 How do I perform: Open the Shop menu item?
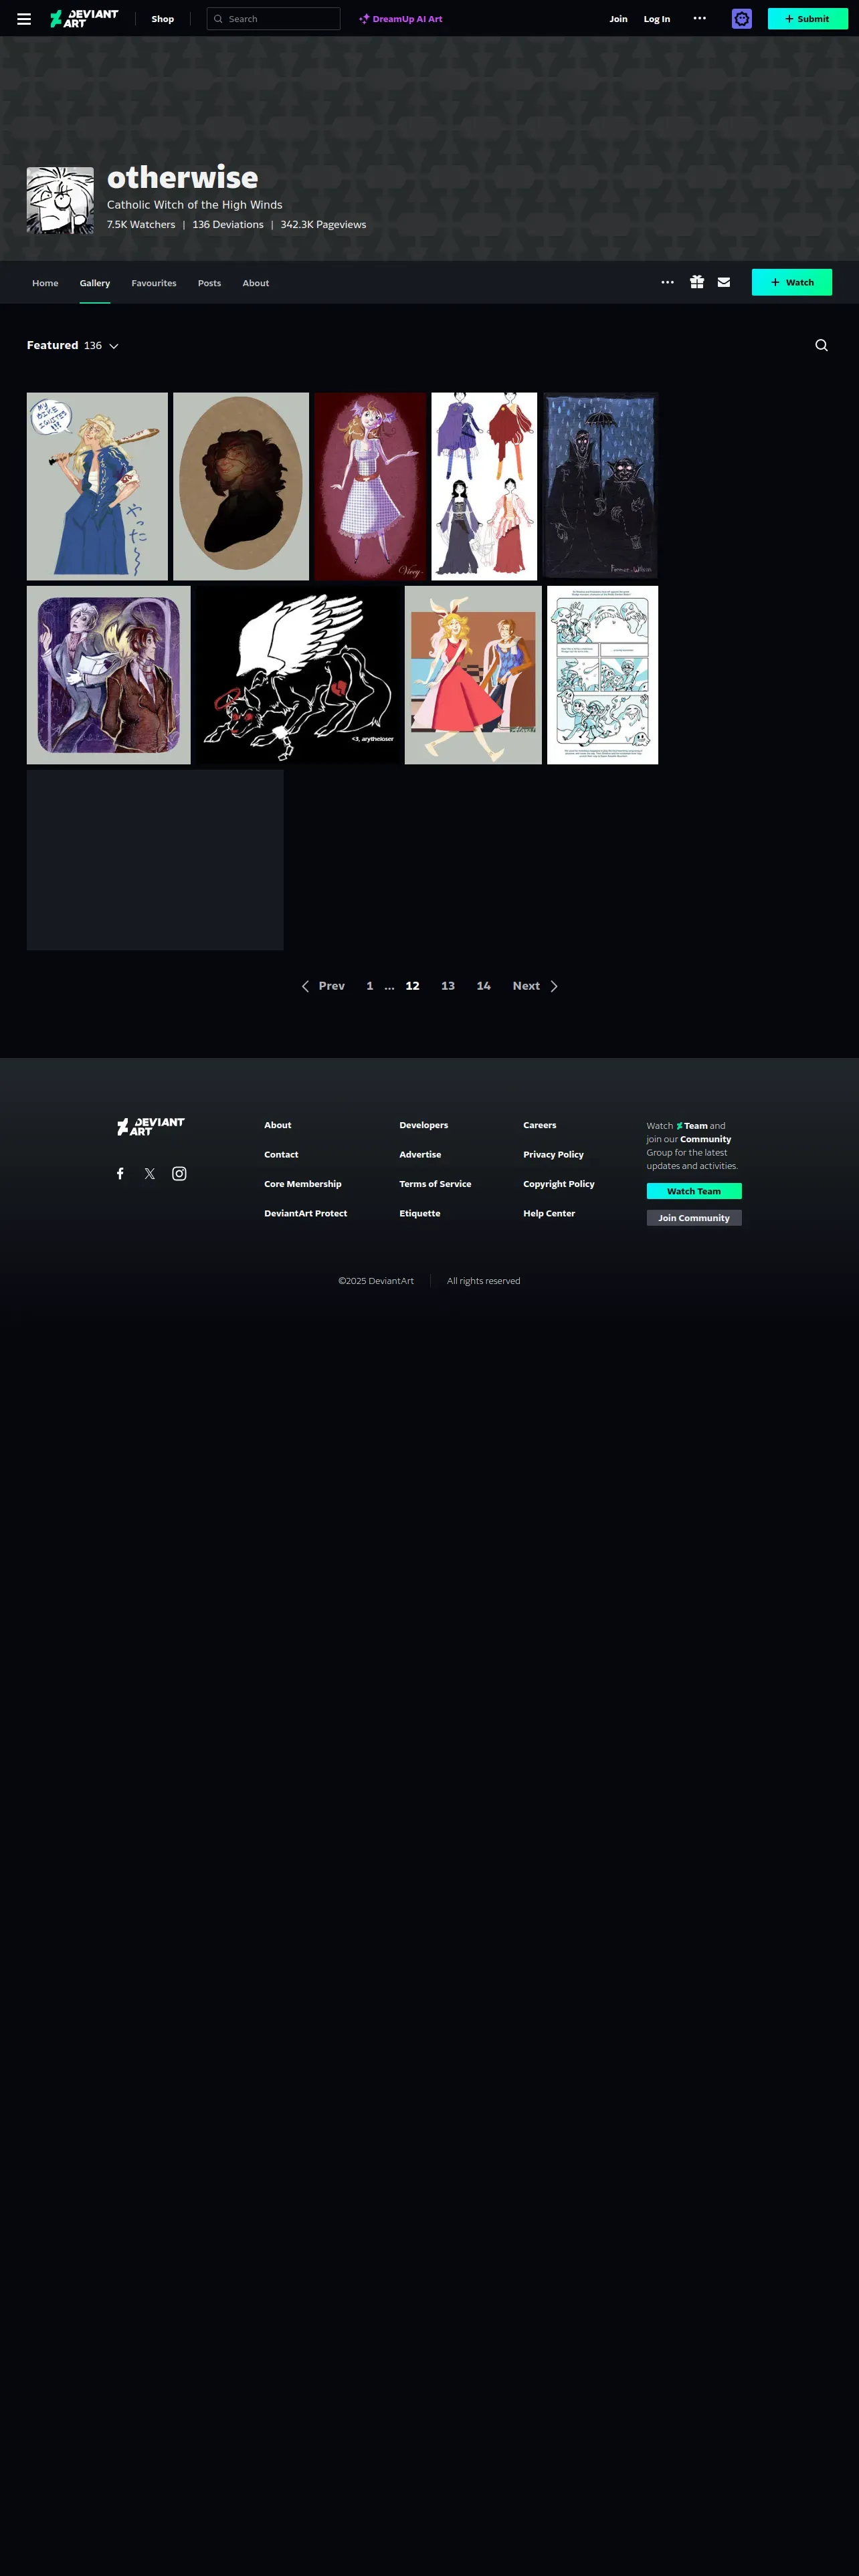tap(163, 19)
